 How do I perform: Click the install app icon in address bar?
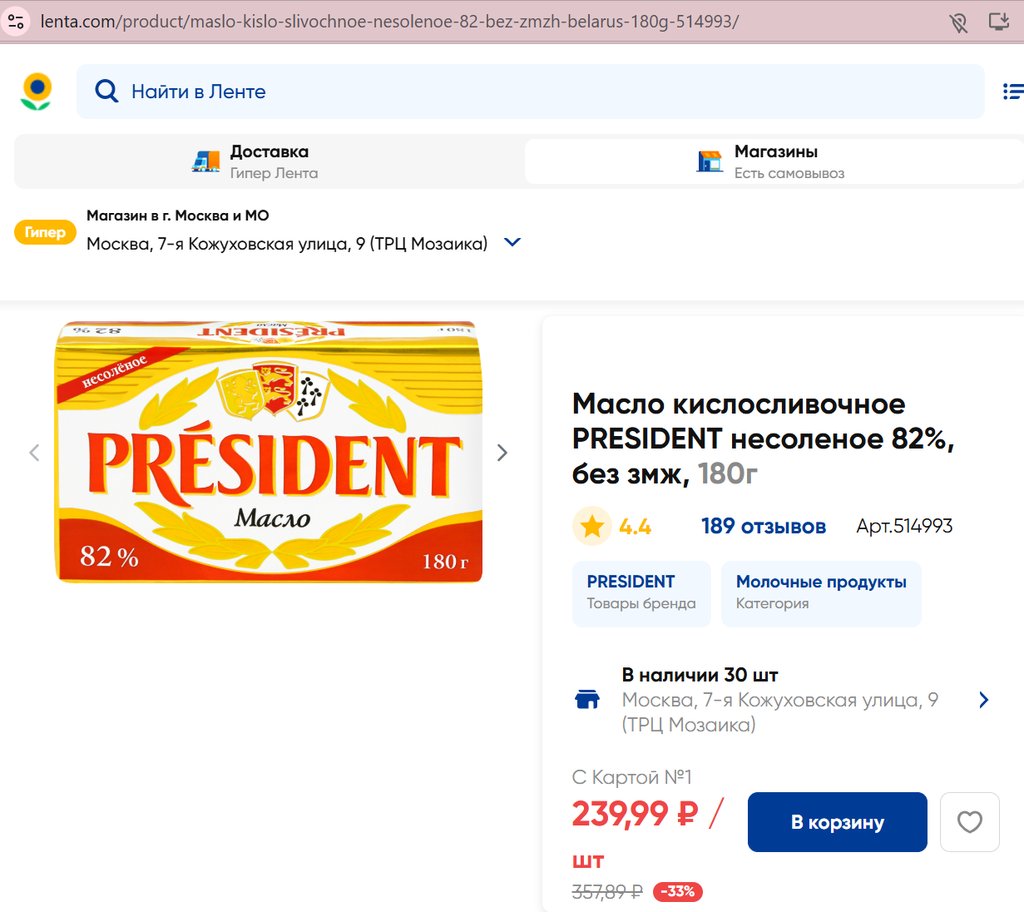coord(998,22)
